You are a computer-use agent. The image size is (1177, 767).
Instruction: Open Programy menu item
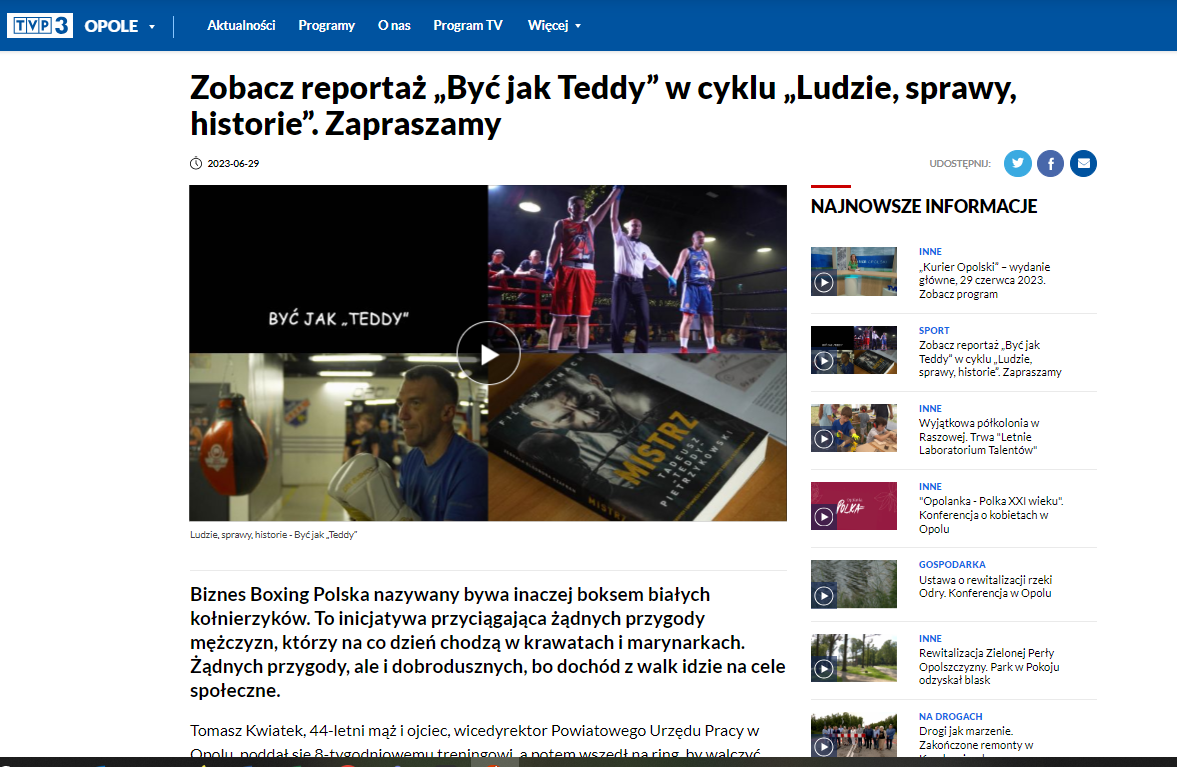[327, 26]
